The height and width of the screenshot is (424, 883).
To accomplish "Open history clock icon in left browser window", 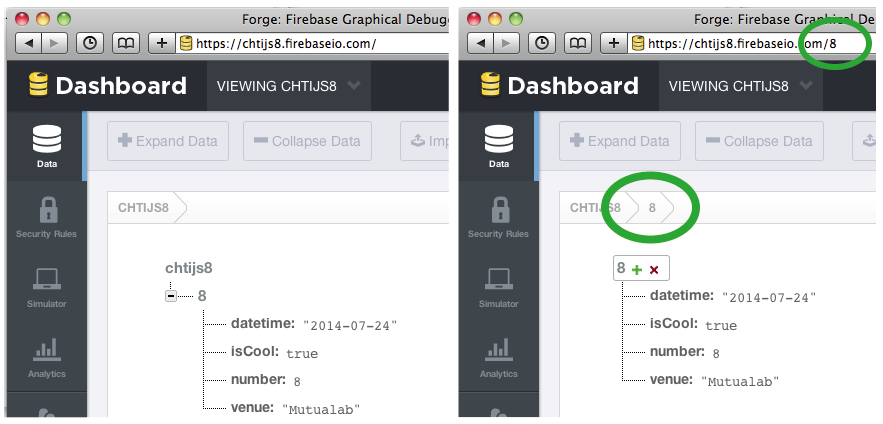I will point(90,43).
